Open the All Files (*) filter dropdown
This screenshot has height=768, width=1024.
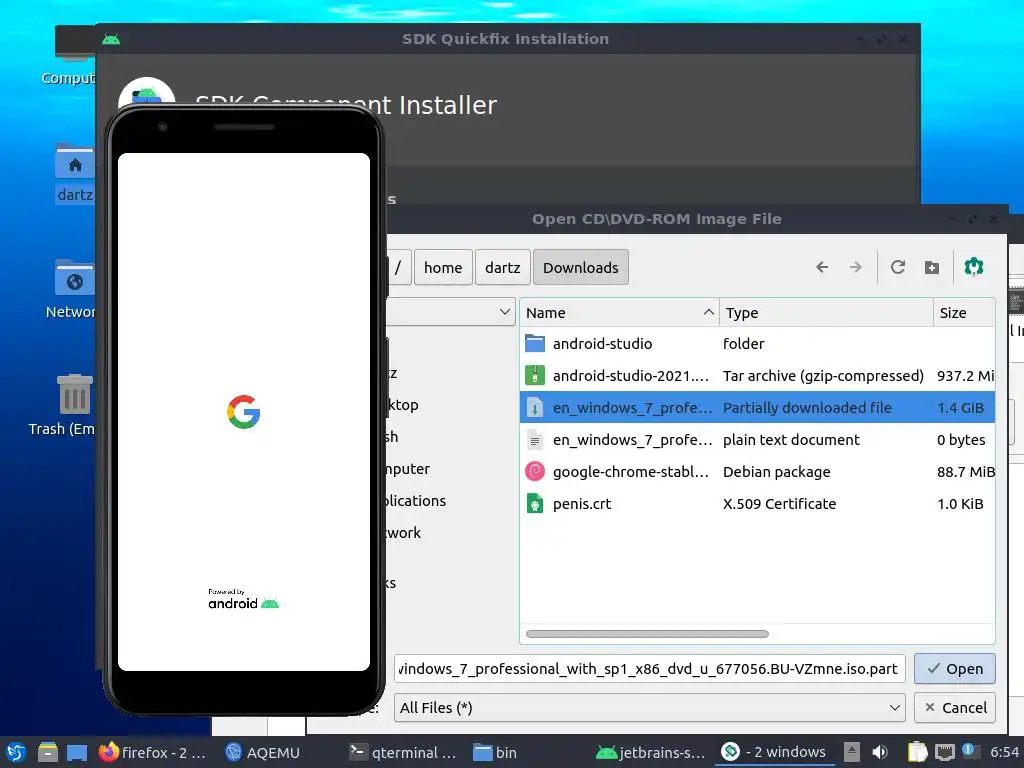point(649,707)
